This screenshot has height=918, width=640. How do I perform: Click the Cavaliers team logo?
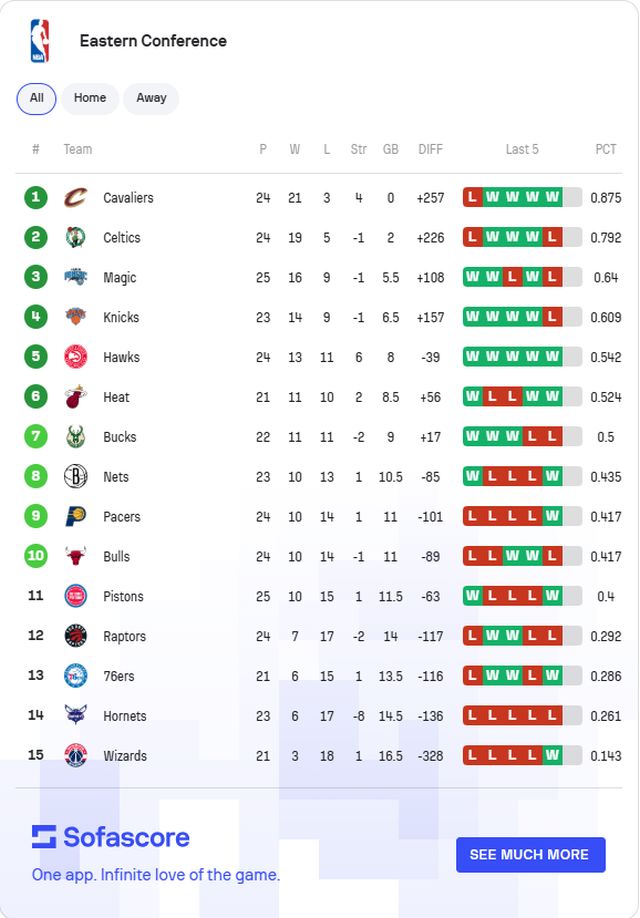[x=76, y=198]
